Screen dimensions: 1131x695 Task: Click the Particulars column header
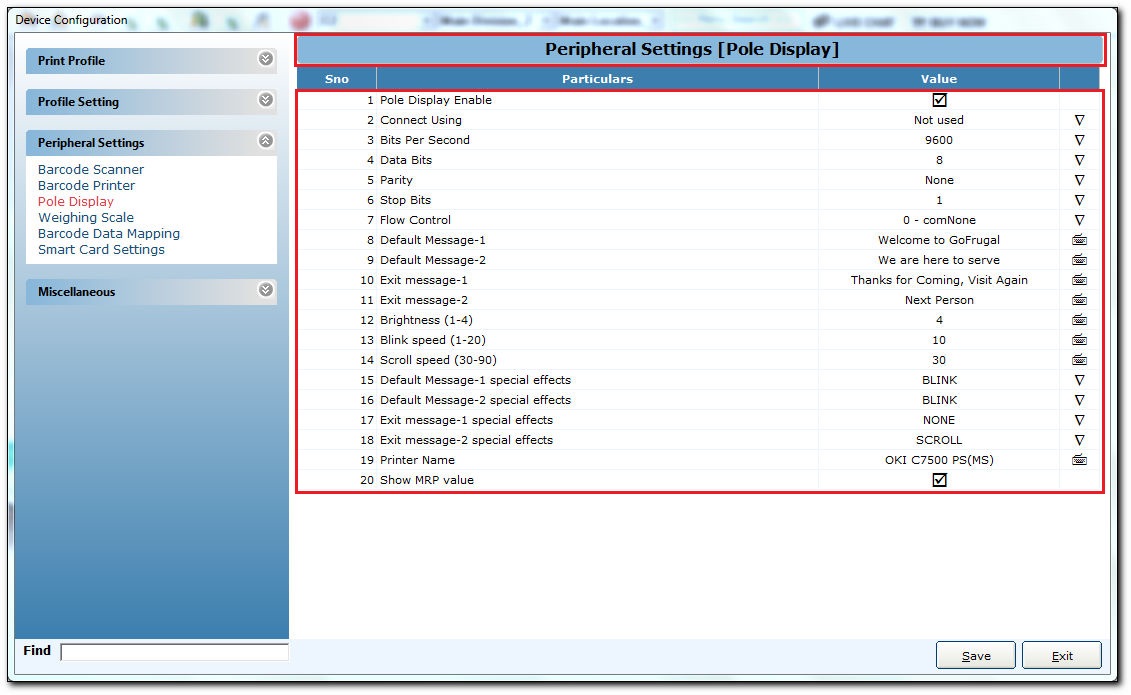(597, 79)
